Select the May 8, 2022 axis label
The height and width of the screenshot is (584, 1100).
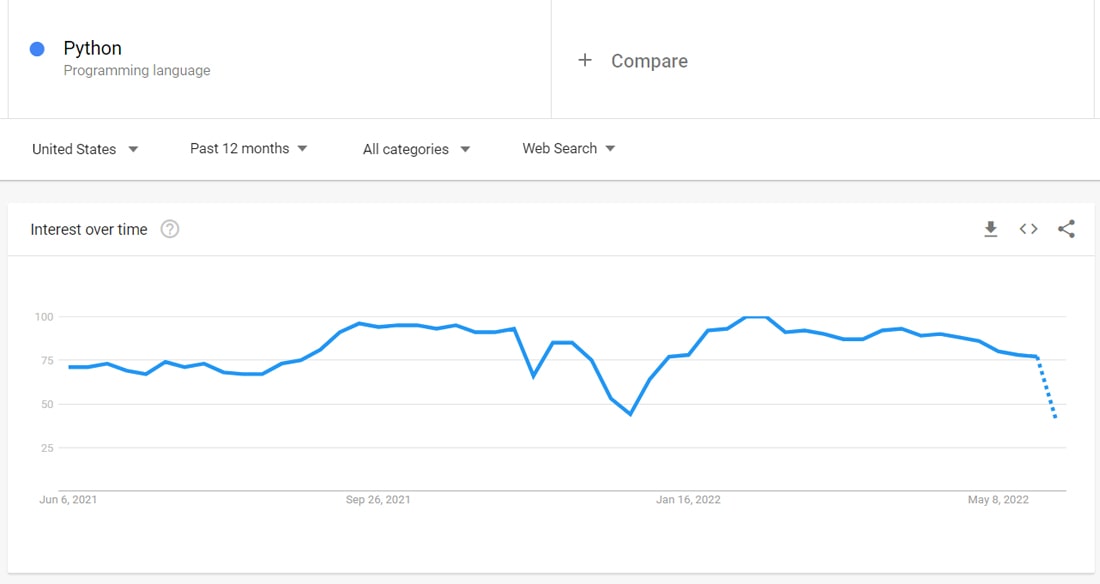998,500
